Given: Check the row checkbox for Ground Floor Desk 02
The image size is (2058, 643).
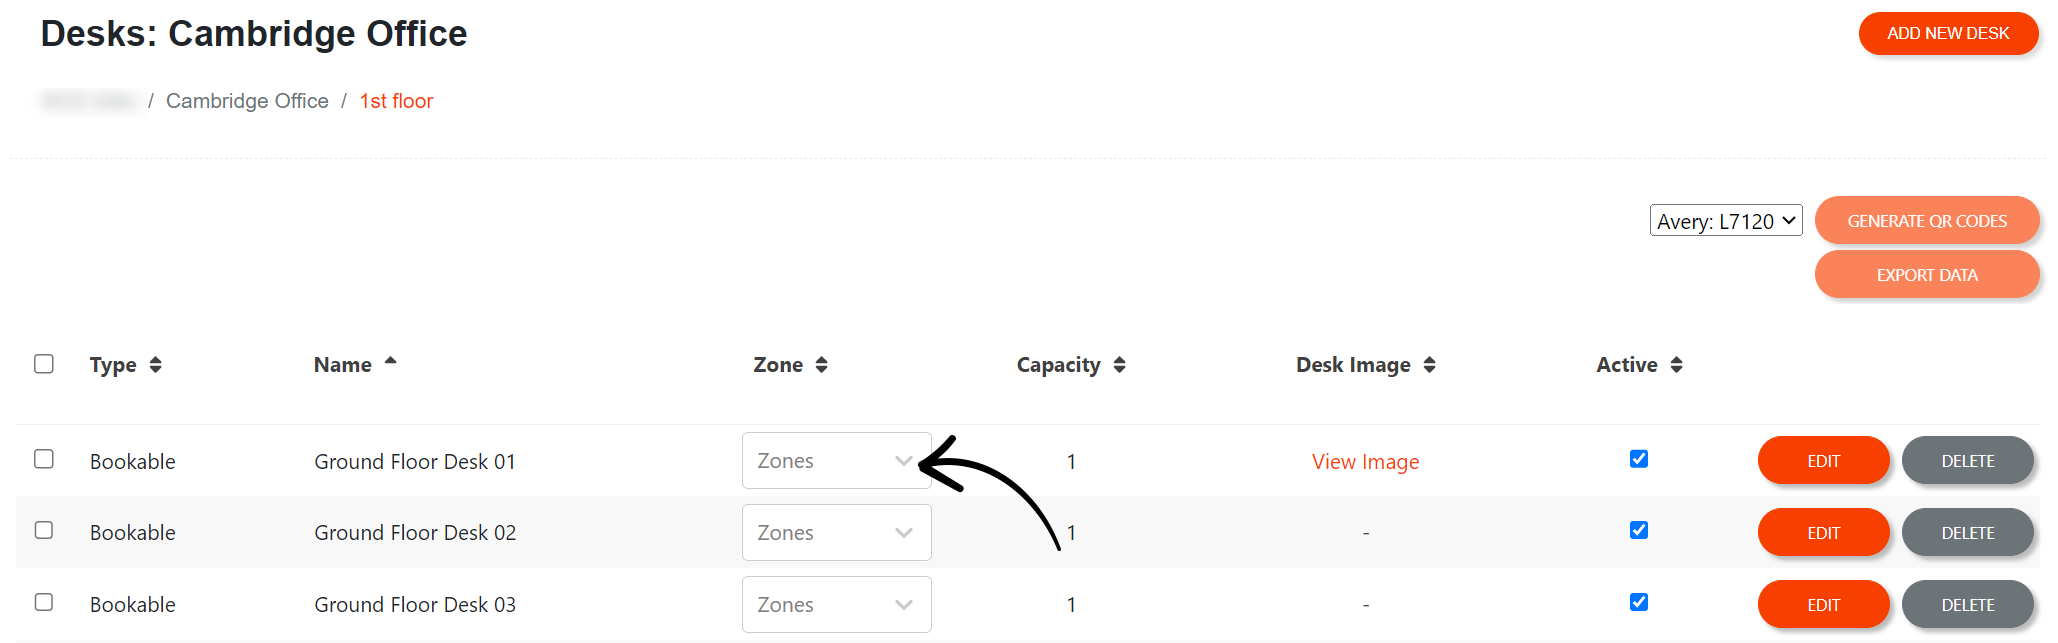Looking at the screenshot, I should tap(44, 531).
